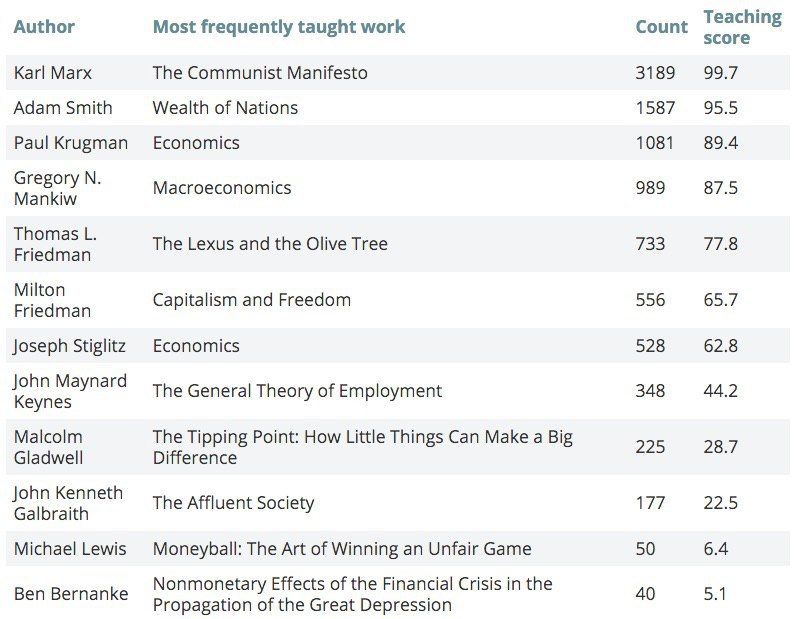Image resolution: width=795 pixels, height=619 pixels.
Task: Click the Author column header
Action: point(44,27)
